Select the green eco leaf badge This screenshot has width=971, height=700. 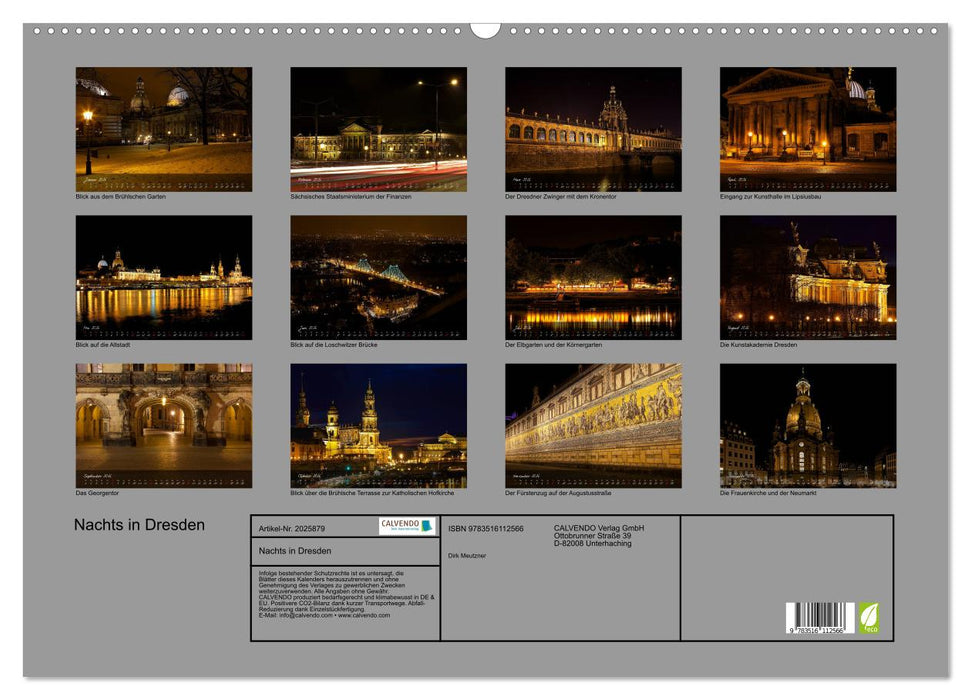pyautogui.click(x=869, y=620)
